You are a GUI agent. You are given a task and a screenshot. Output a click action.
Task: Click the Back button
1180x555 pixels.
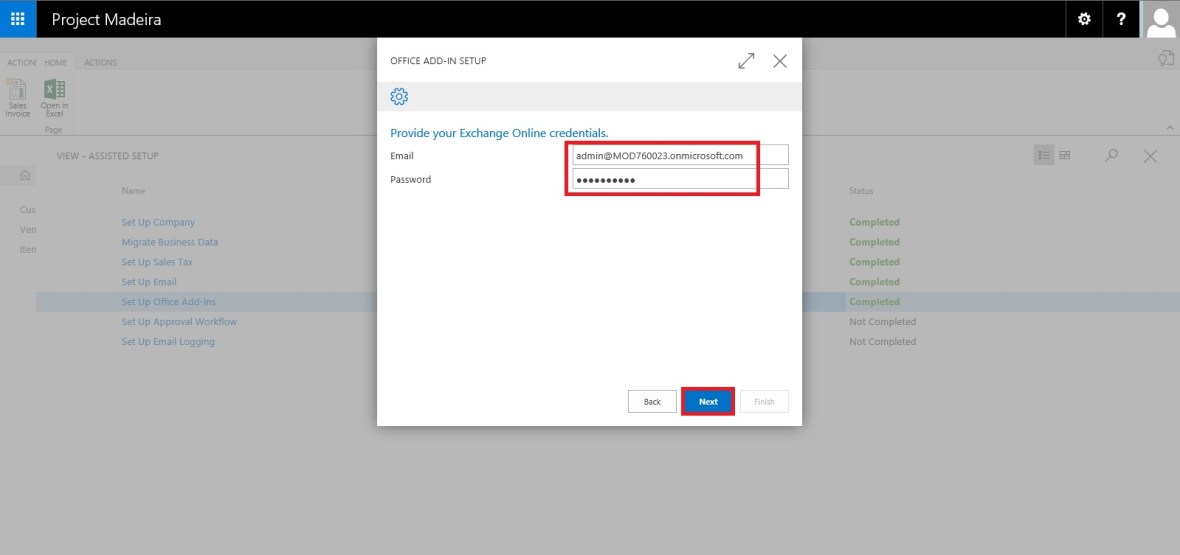pos(652,401)
